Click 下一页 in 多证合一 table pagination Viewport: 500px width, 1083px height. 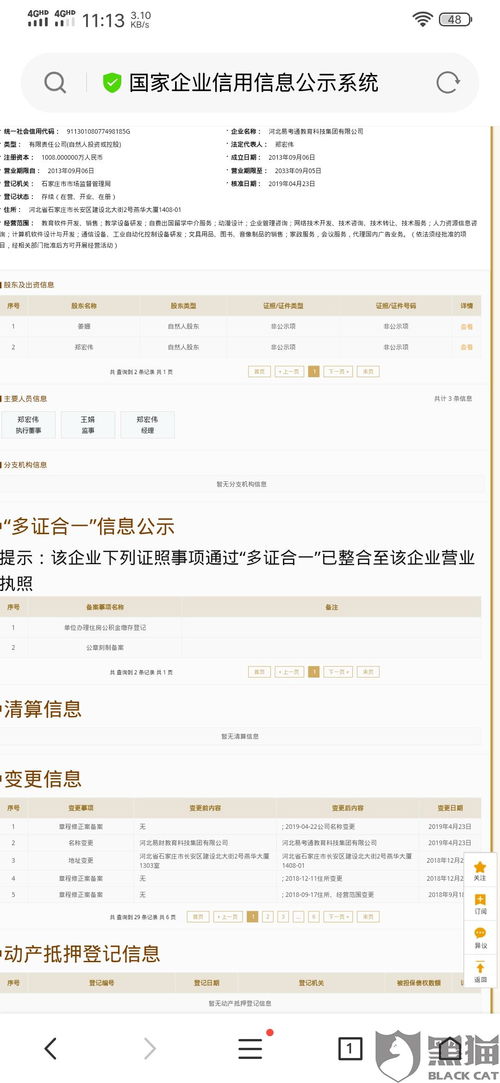pyautogui.click(x=338, y=671)
